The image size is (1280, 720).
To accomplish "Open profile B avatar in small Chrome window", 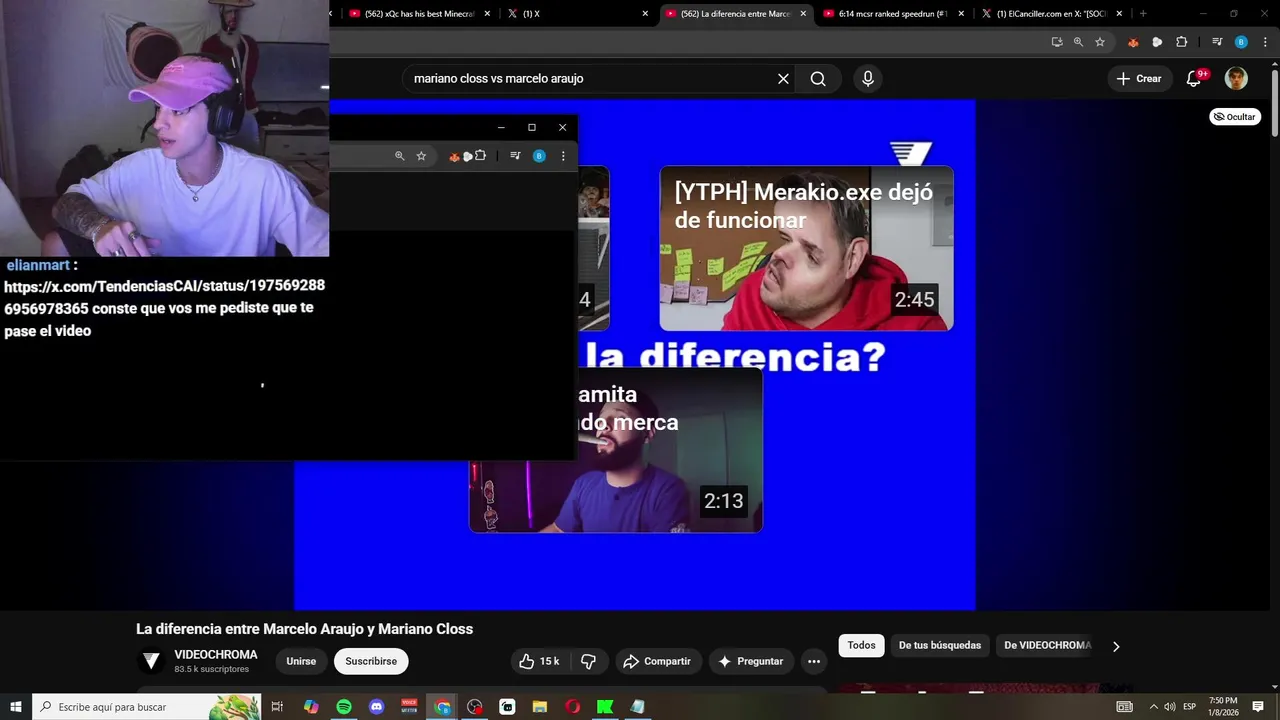I will [539, 156].
